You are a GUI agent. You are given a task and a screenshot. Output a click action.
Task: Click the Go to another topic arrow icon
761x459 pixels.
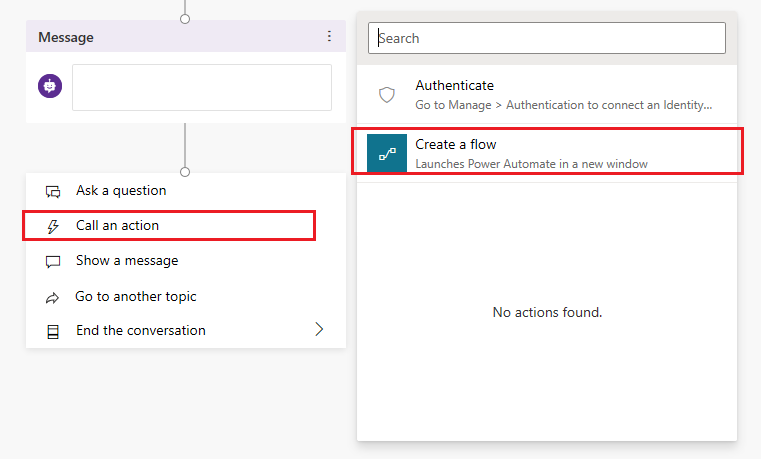[x=53, y=297]
